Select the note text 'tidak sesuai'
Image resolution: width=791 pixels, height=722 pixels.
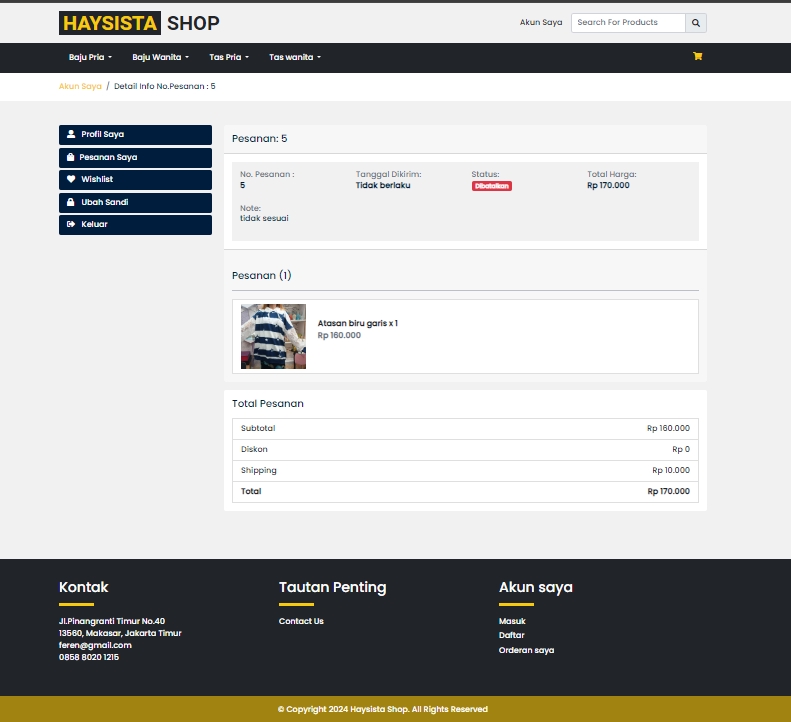(x=264, y=218)
